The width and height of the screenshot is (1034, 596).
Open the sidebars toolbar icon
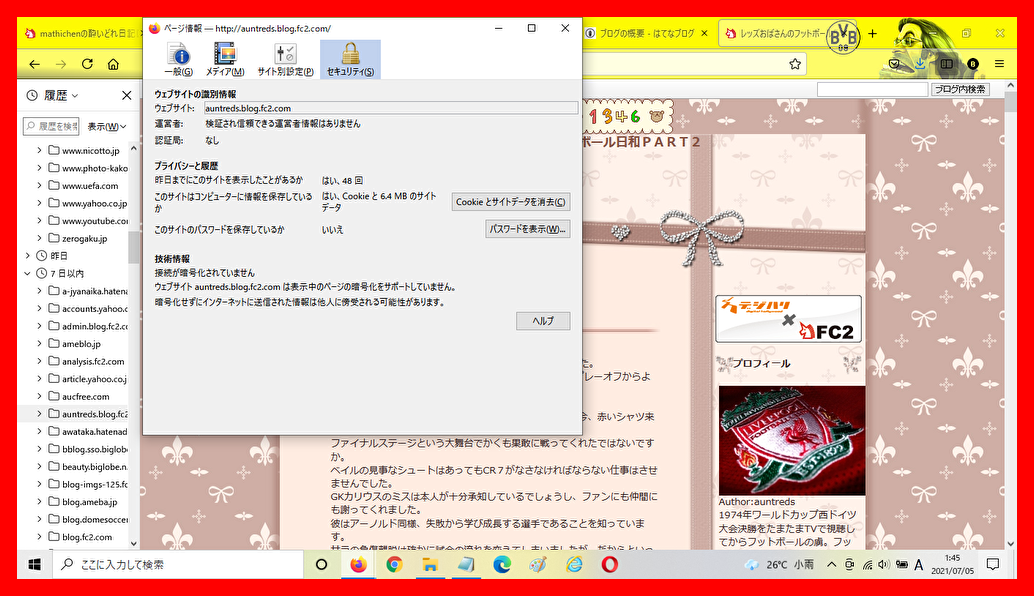[946, 63]
